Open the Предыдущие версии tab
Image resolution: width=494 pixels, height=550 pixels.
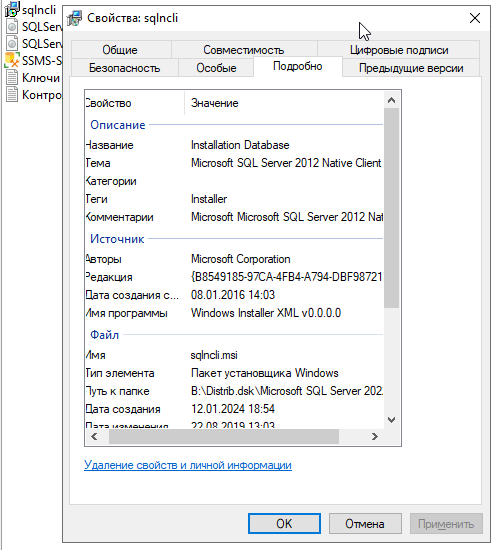[x=411, y=68]
